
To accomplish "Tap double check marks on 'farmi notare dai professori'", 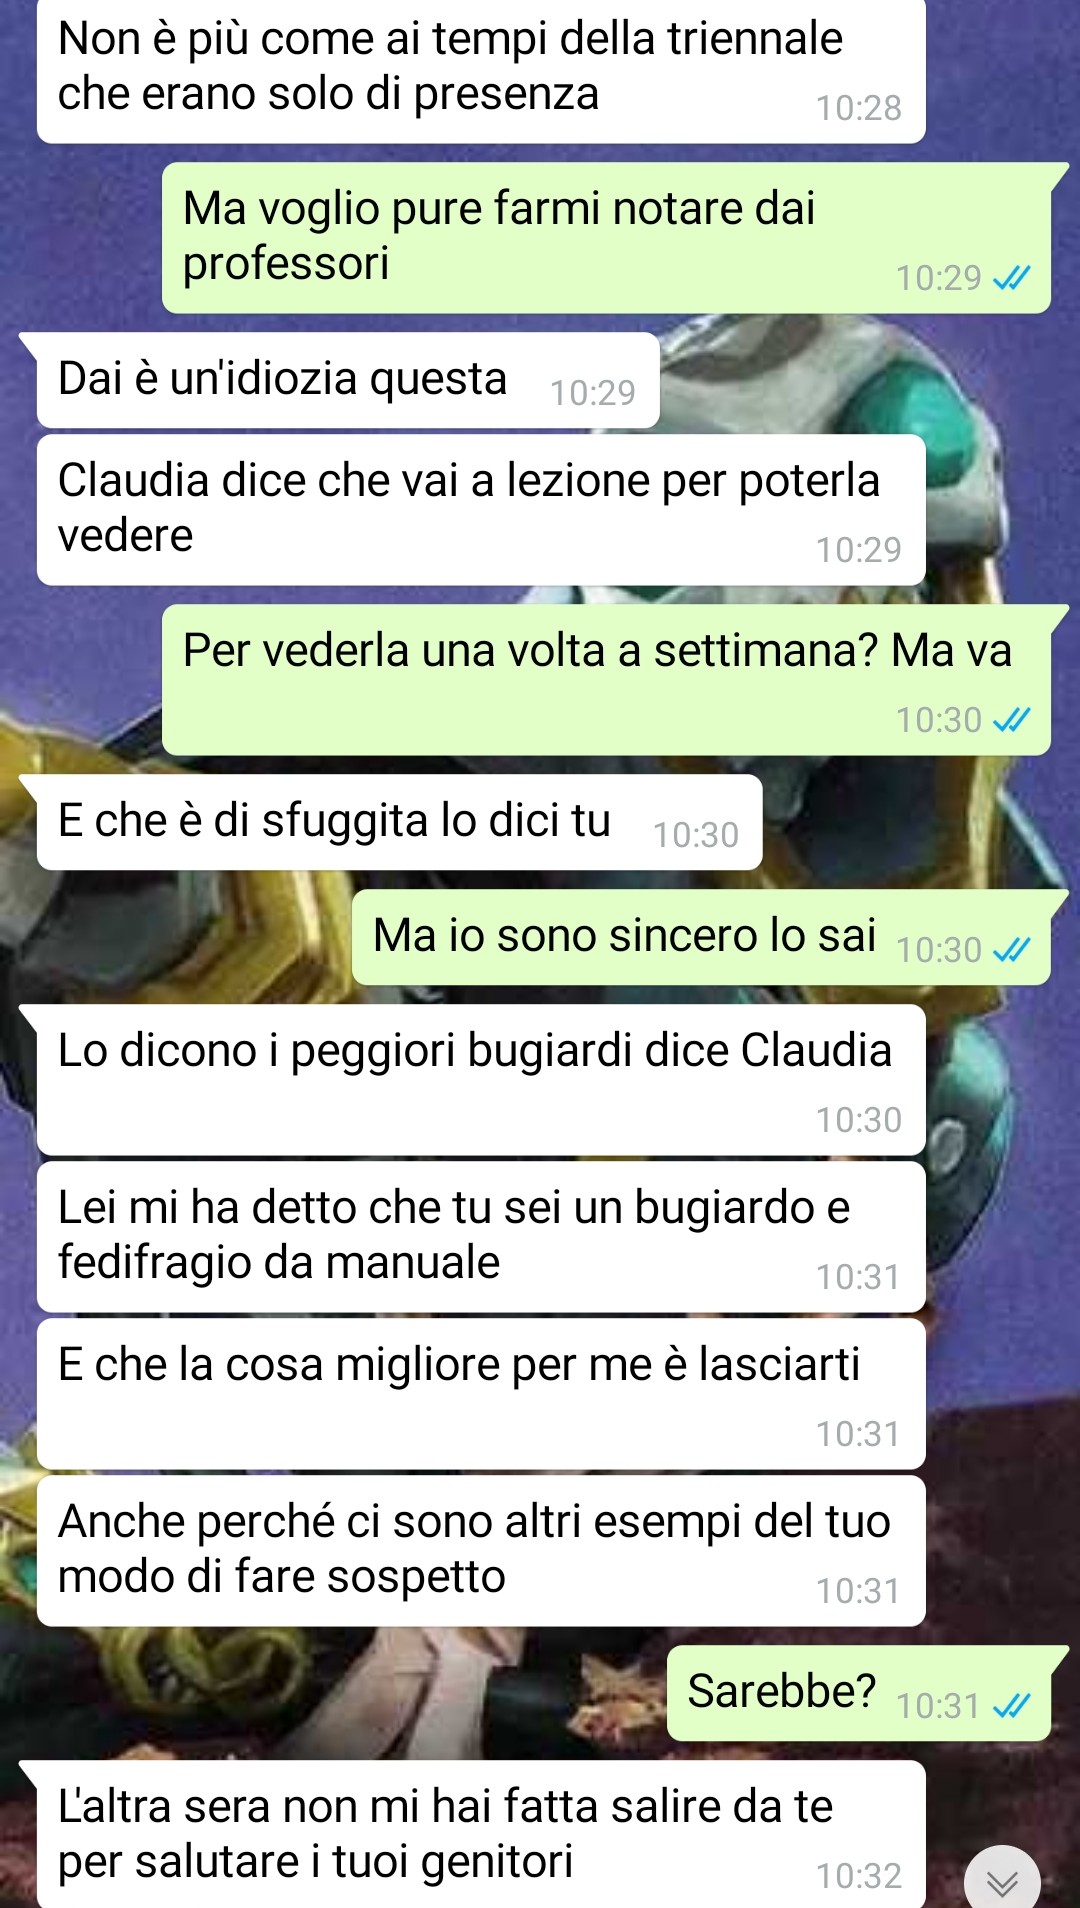I will [x=1011, y=278].
